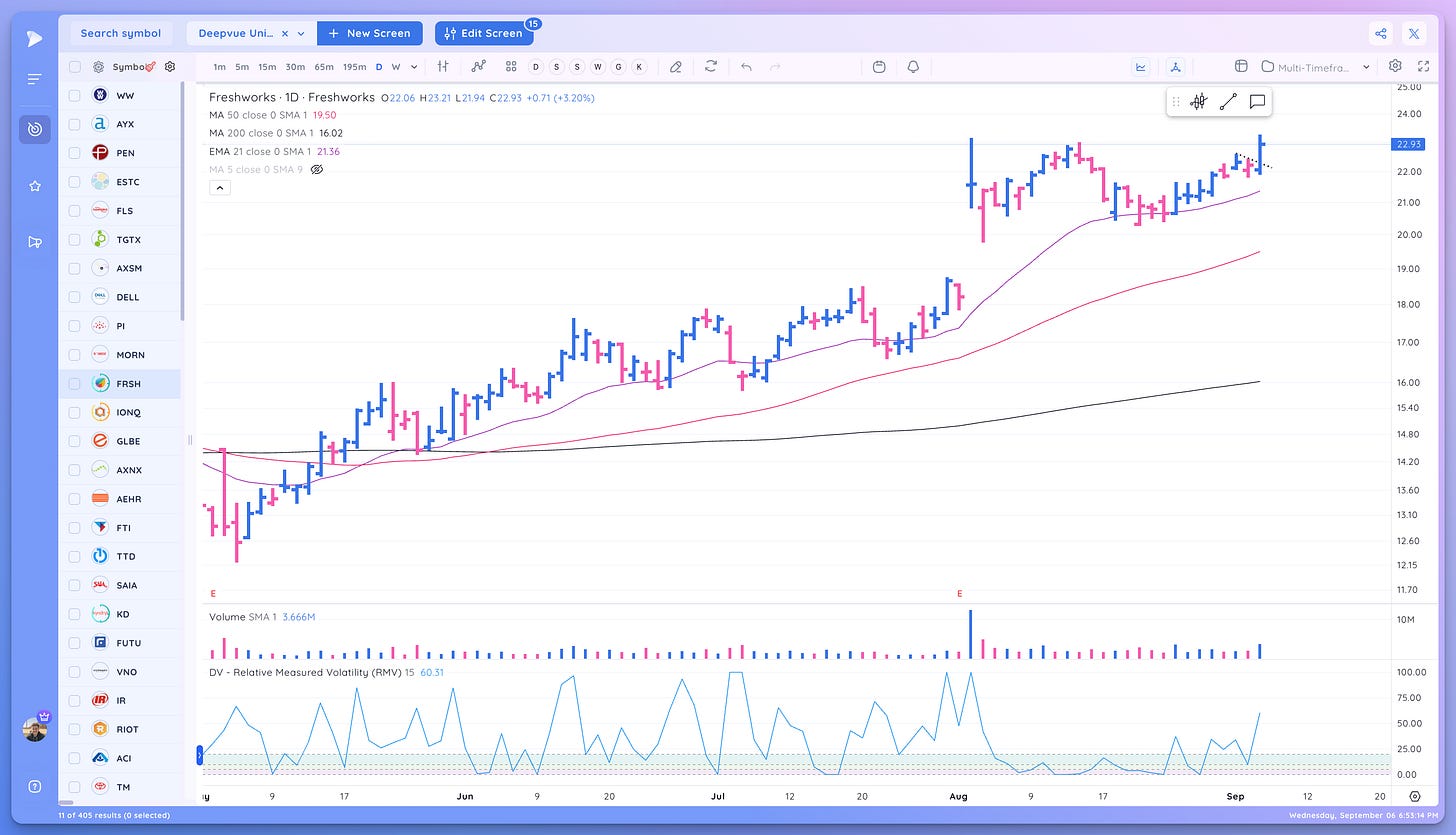This screenshot has height=835, width=1456.
Task: Open the indicators line-graph icon
Action: tap(479, 66)
